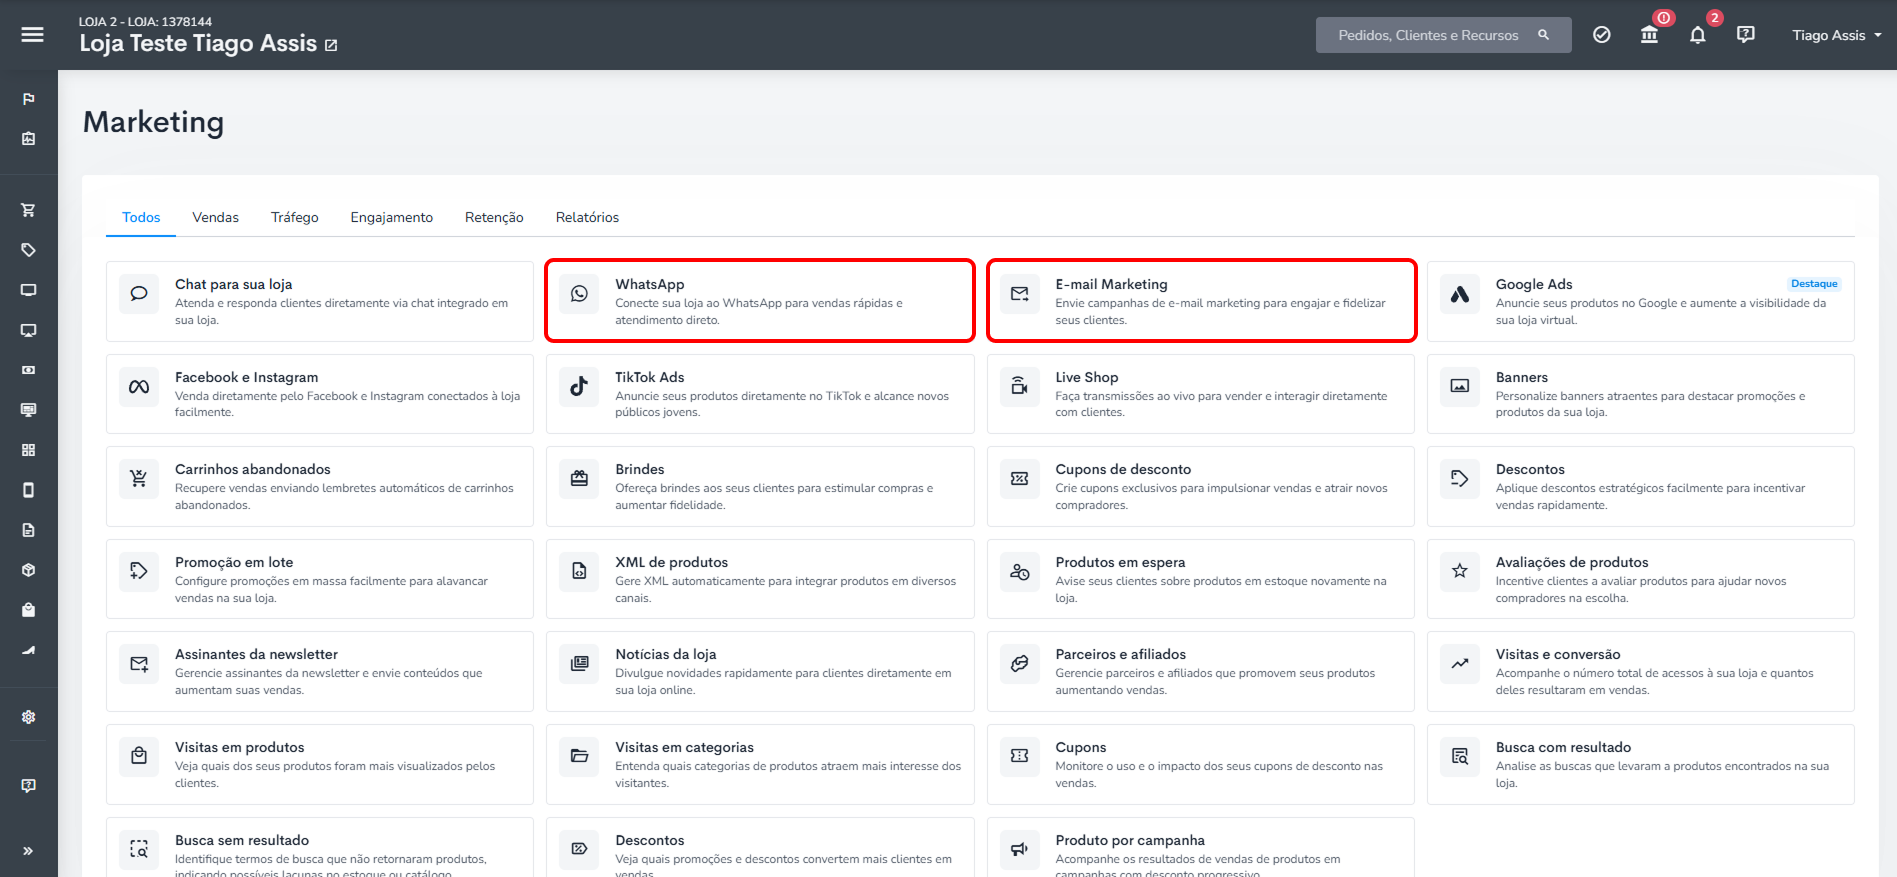Image resolution: width=1897 pixels, height=877 pixels.
Task: Open the Engajamento tab
Action: pos(391,217)
